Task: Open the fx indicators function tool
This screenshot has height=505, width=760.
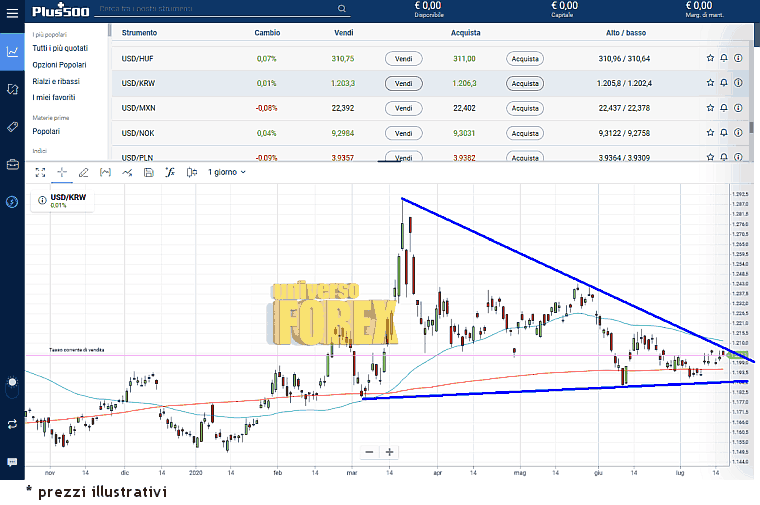Action: click(170, 172)
